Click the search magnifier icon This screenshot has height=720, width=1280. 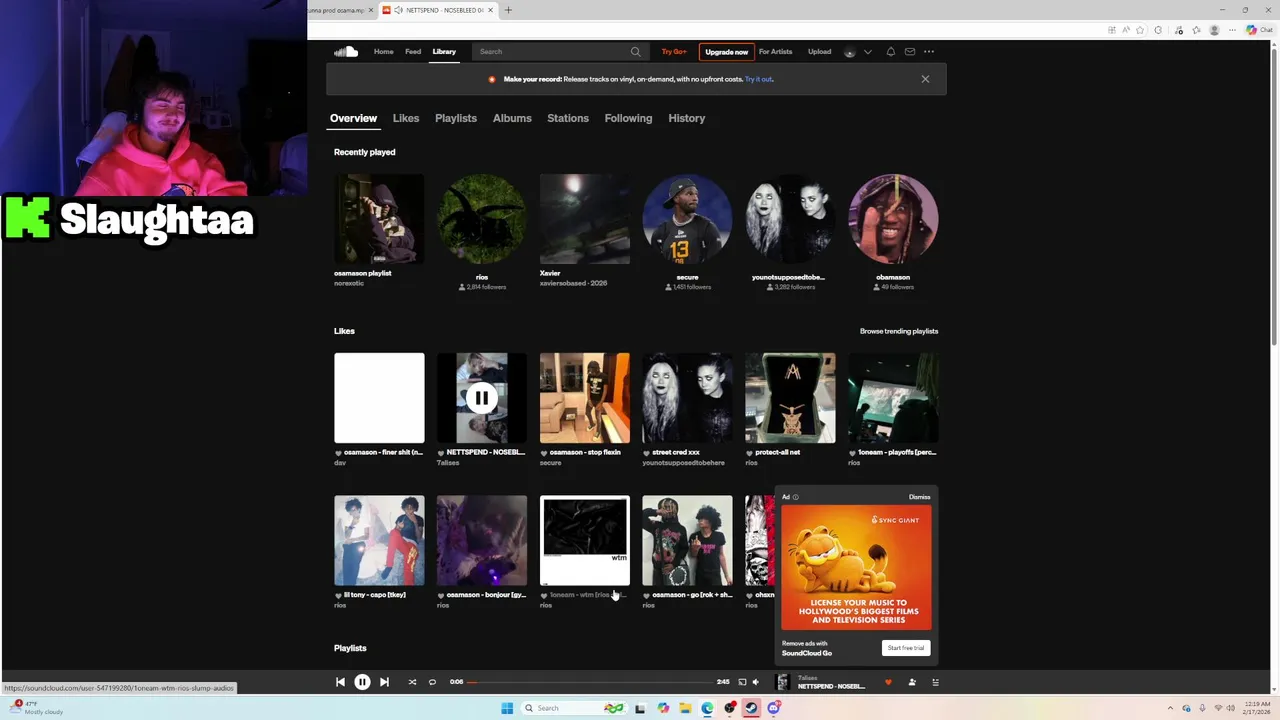click(x=635, y=52)
